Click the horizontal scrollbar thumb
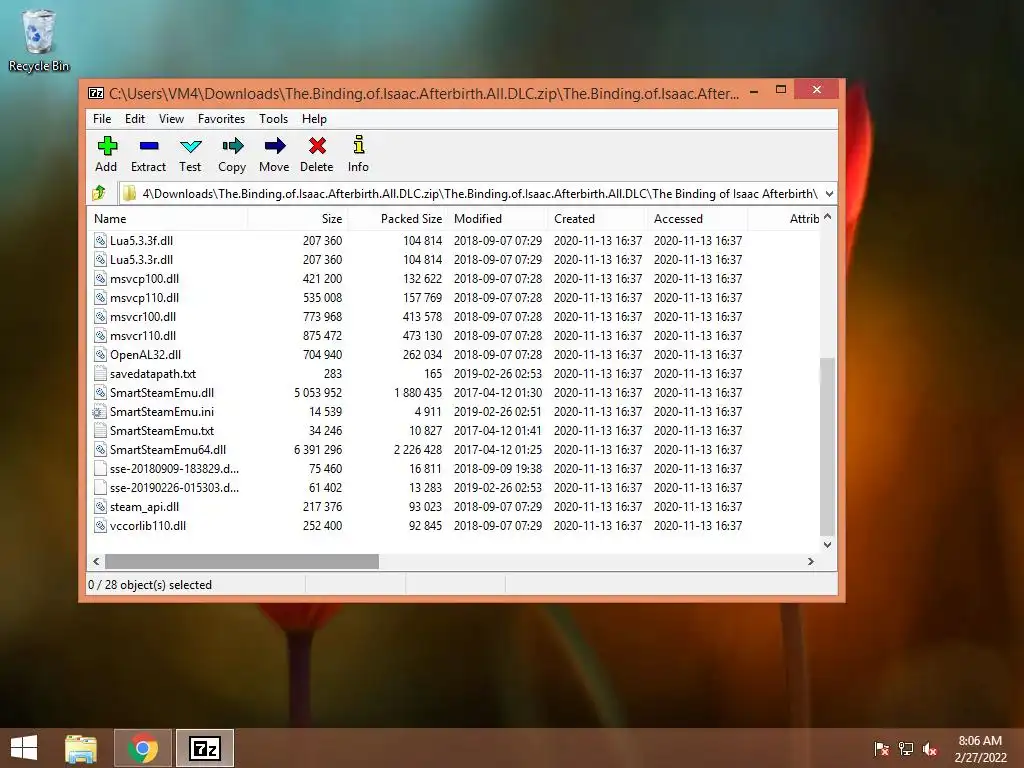Screen dimensions: 1024x768 tap(242, 561)
